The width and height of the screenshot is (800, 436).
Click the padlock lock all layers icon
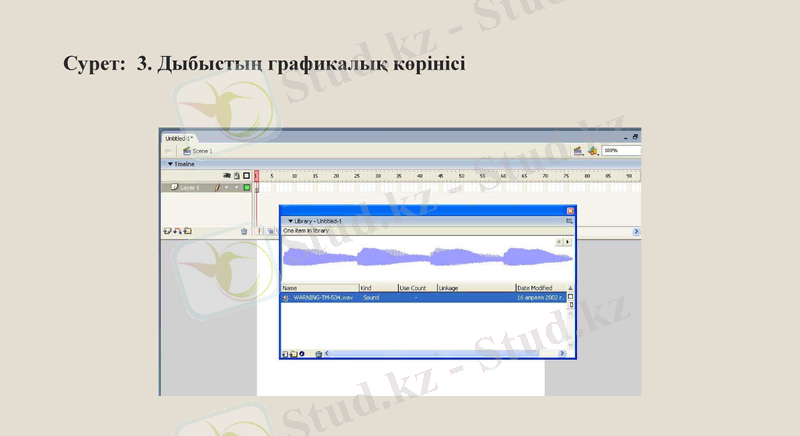237,175
